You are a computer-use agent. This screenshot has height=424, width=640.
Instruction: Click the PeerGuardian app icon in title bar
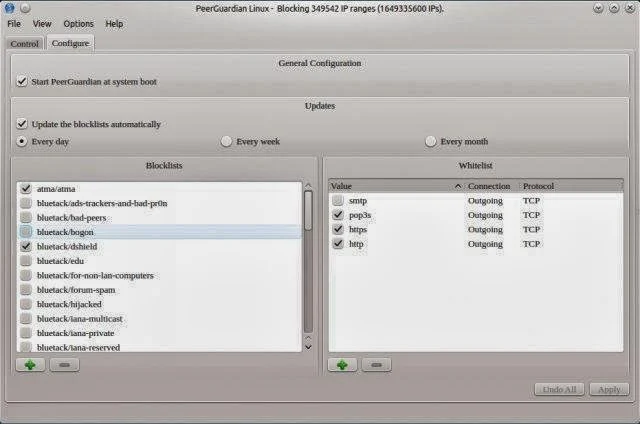pos(10,8)
